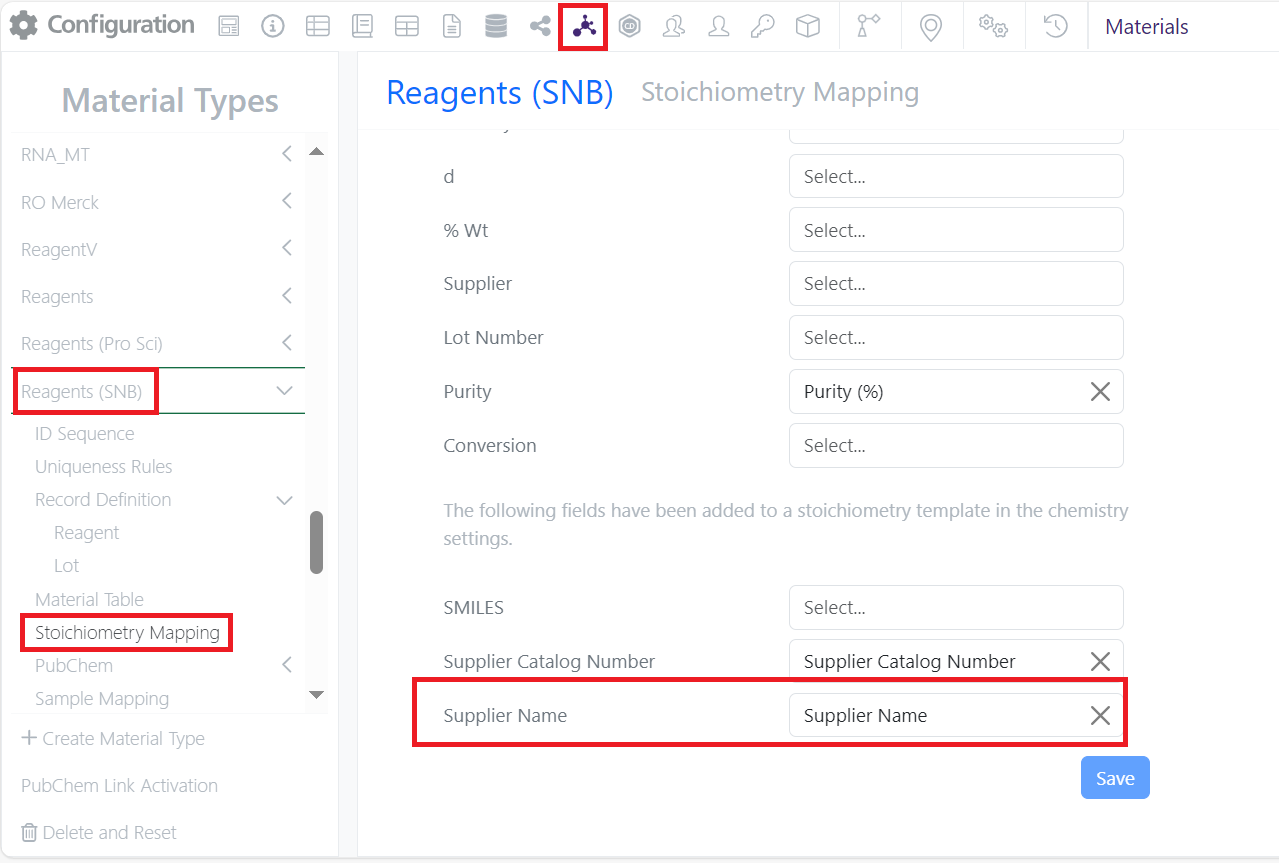
Task: Collapse the Reagents (SNB) material type
Action: pyautogui.click(x=284, y=391)
